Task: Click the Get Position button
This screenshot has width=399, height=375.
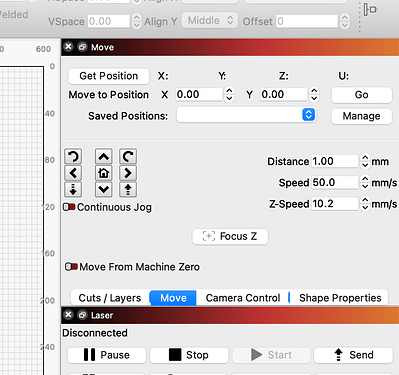Action: point(109,76)
